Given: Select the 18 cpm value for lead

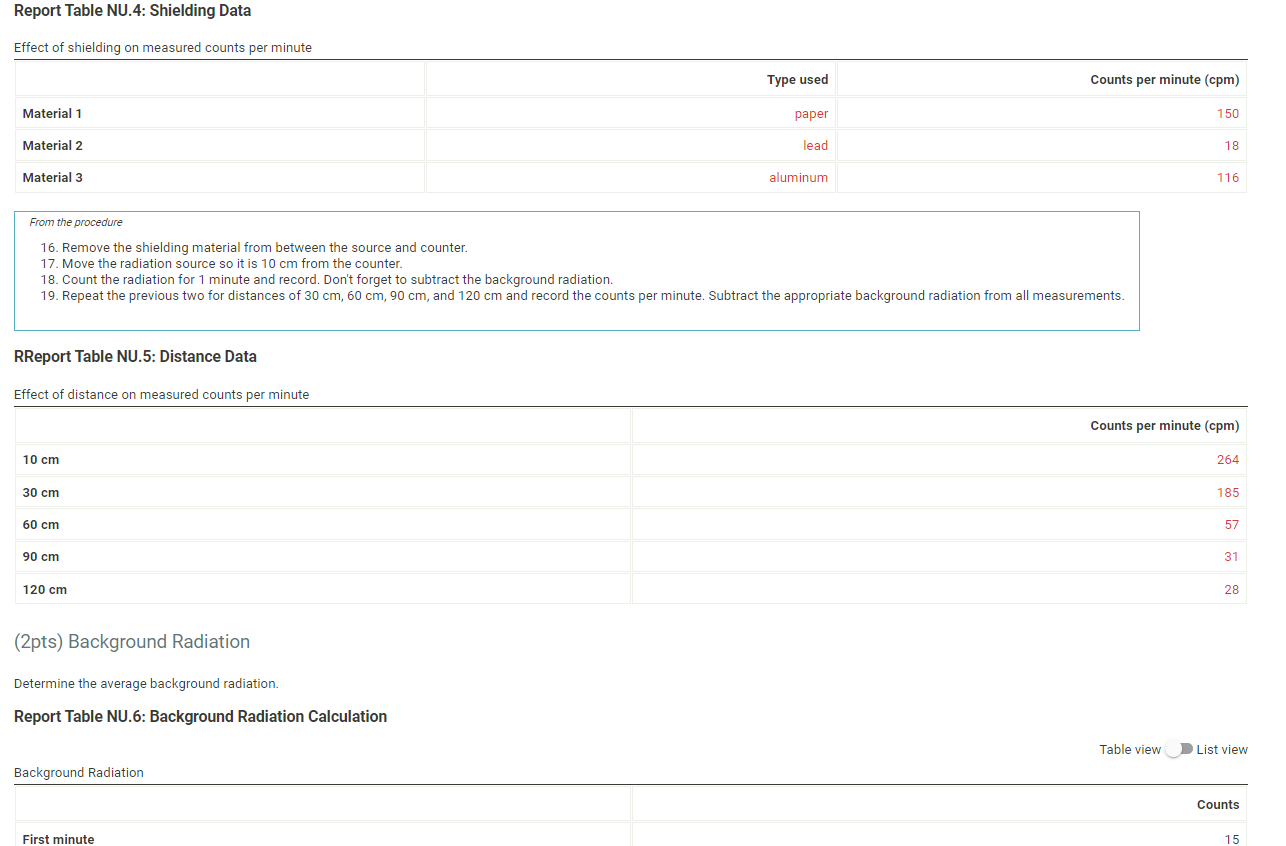Looking at the screenshot, I should tap(1231, 145).
